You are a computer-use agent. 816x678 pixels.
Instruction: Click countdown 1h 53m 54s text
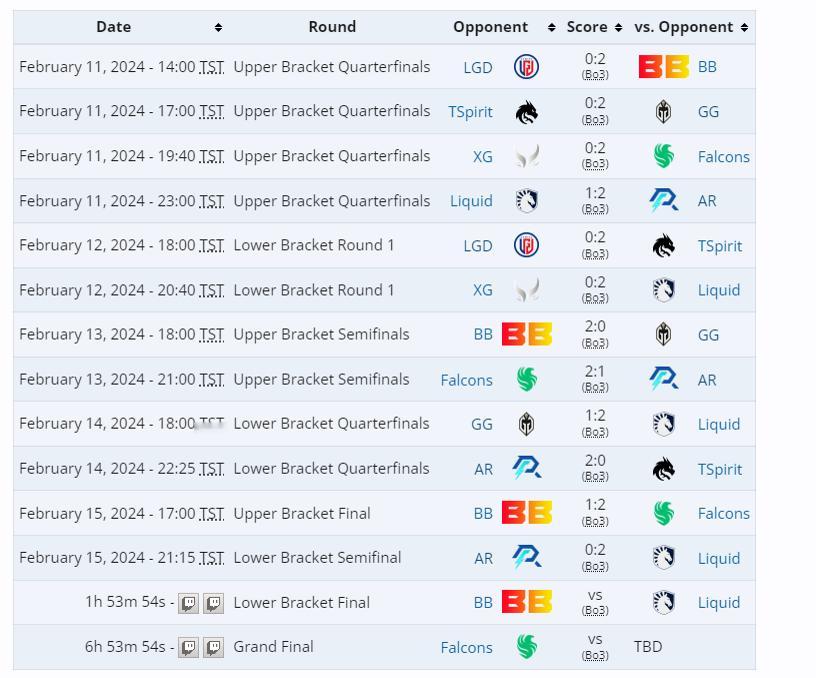[125, 602]
